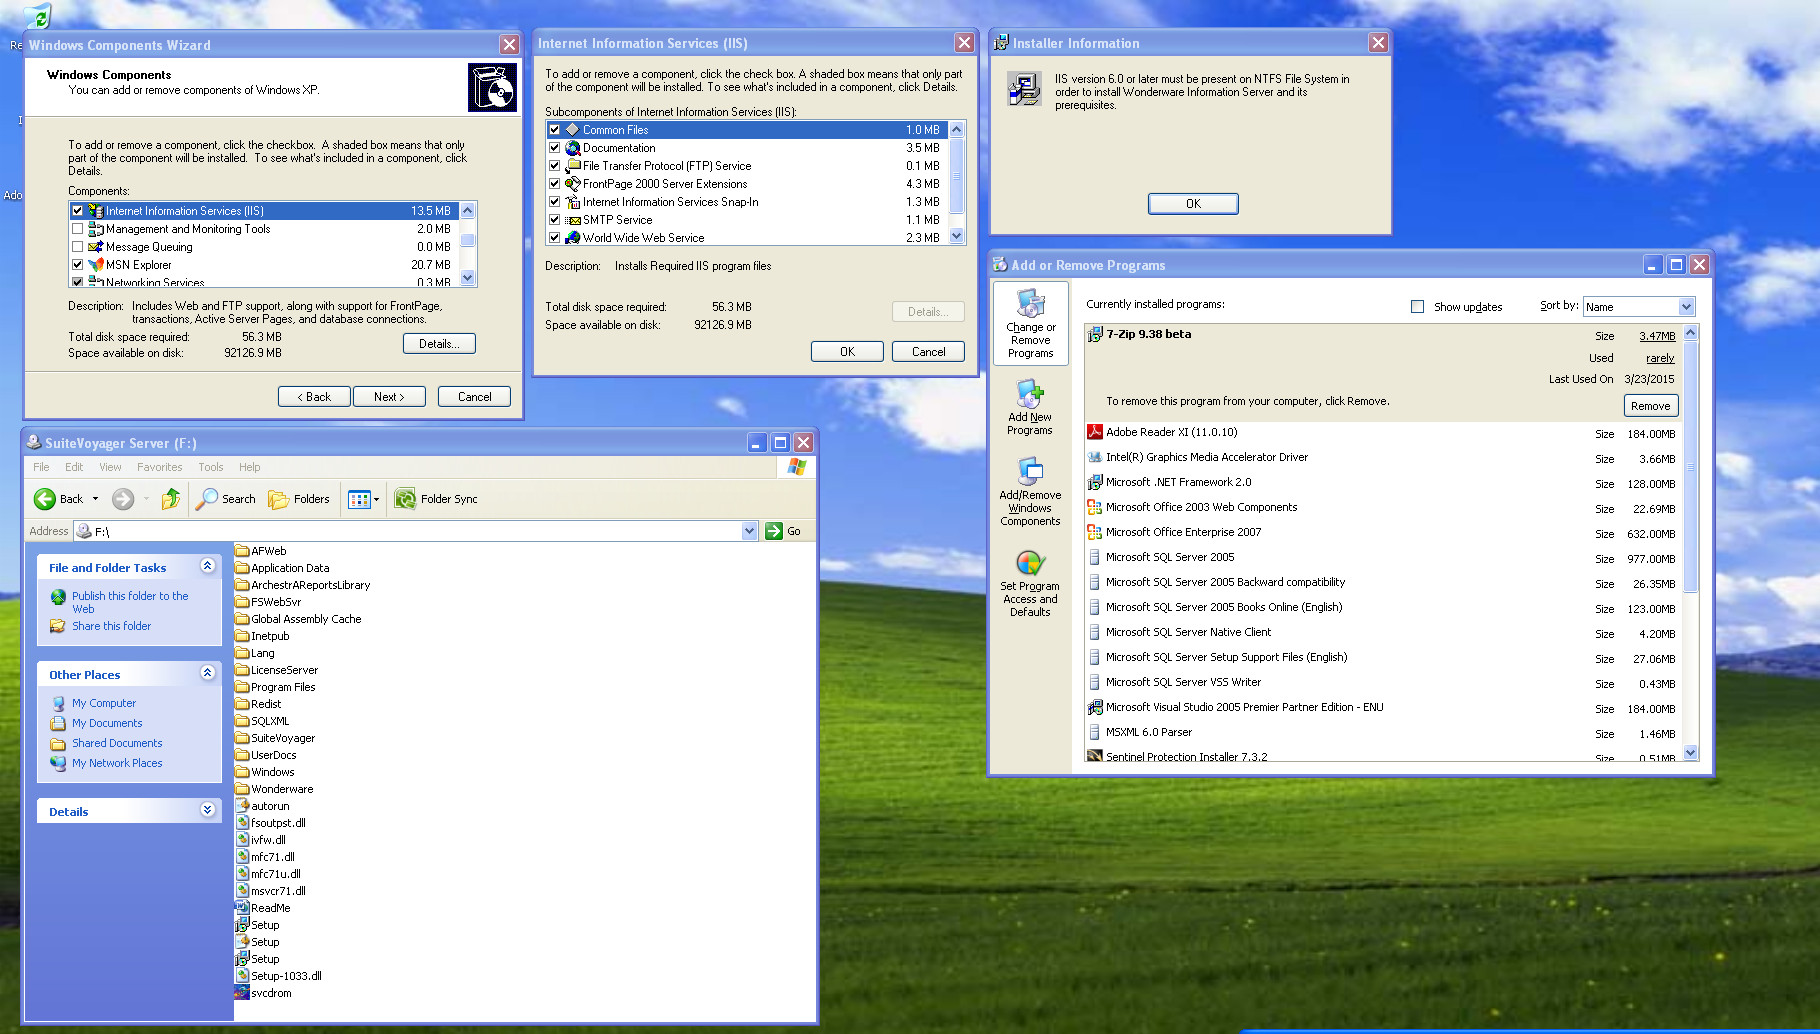Image resolution: width=1820 pixels, height=1034 pixels.
Task: Select Adobe Reader XI program entry icon
Action: pos(1095,432)
